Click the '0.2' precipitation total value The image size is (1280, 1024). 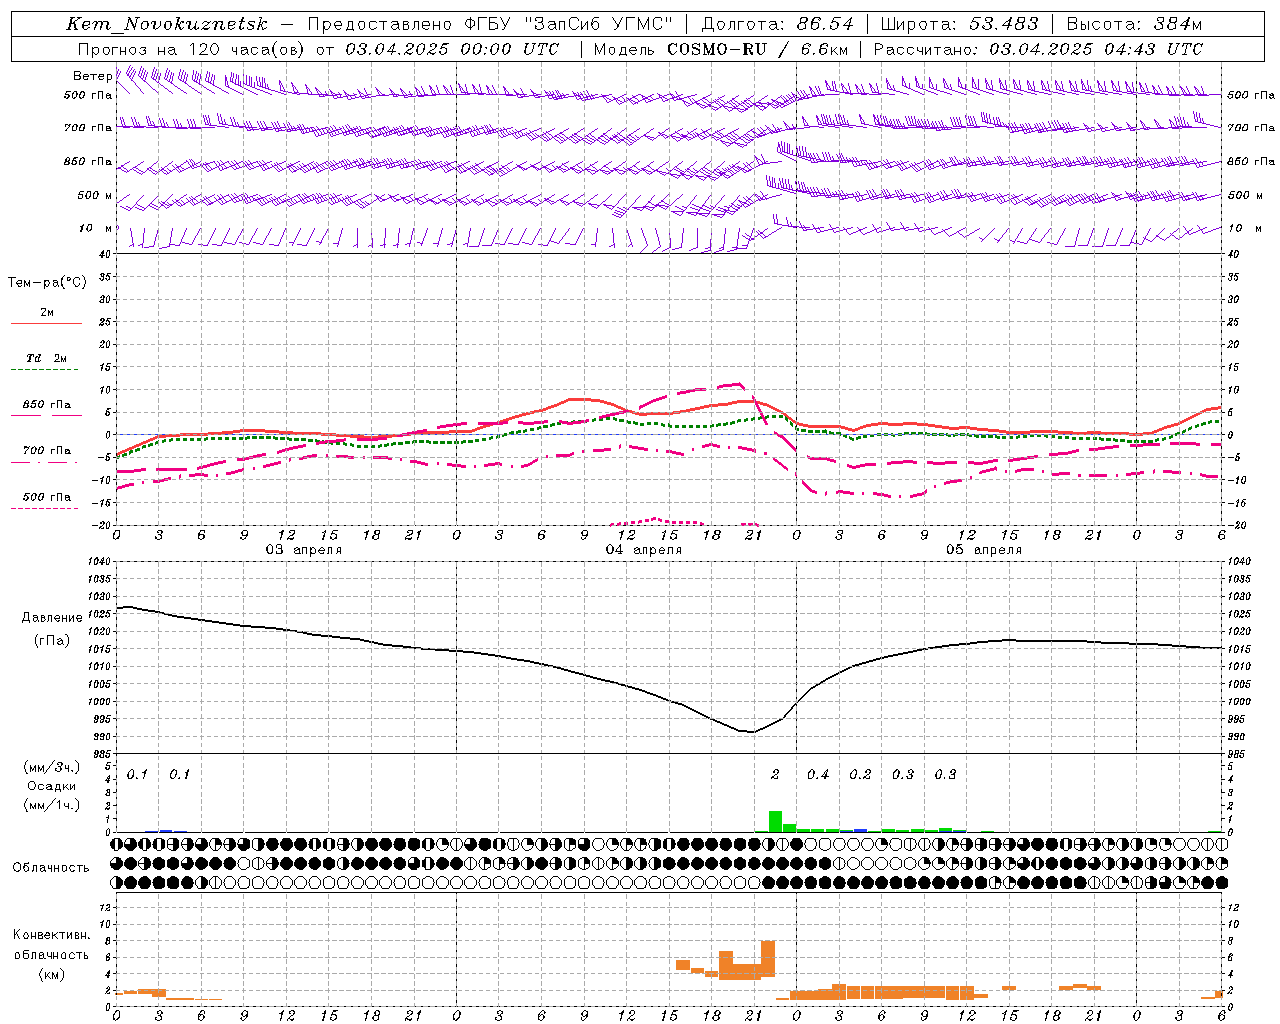pyautogui.click(x=860, y=774)
